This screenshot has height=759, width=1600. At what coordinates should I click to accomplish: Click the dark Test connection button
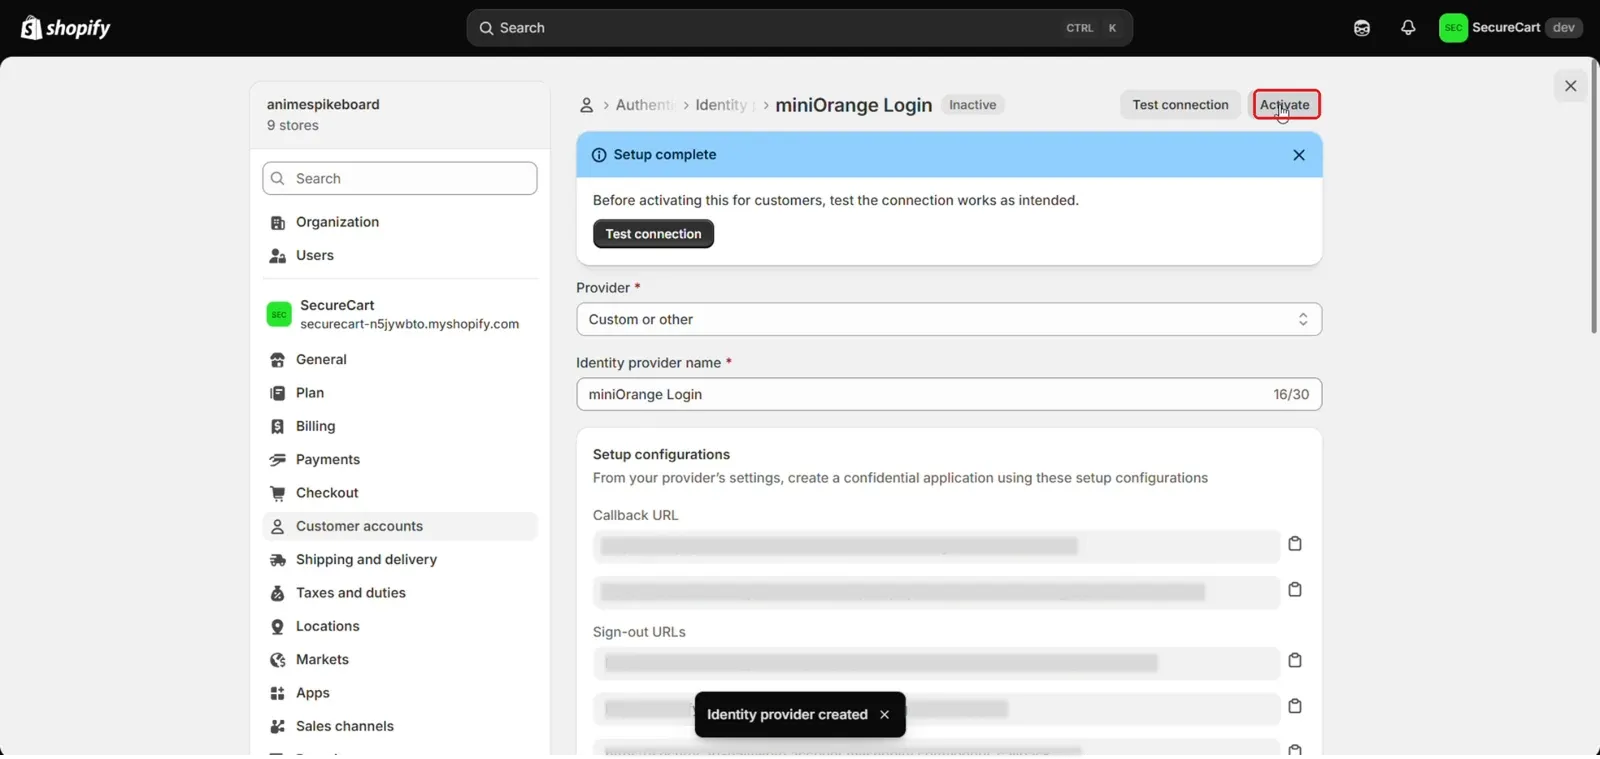coord(653,234)
